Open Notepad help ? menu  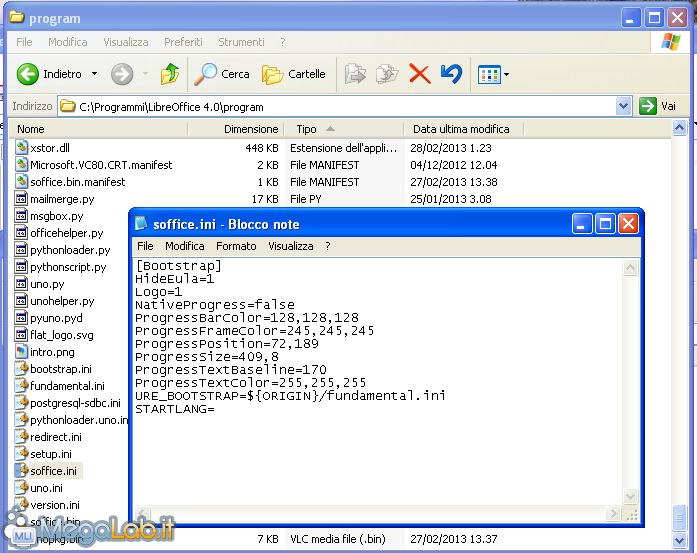click(328, 246)
